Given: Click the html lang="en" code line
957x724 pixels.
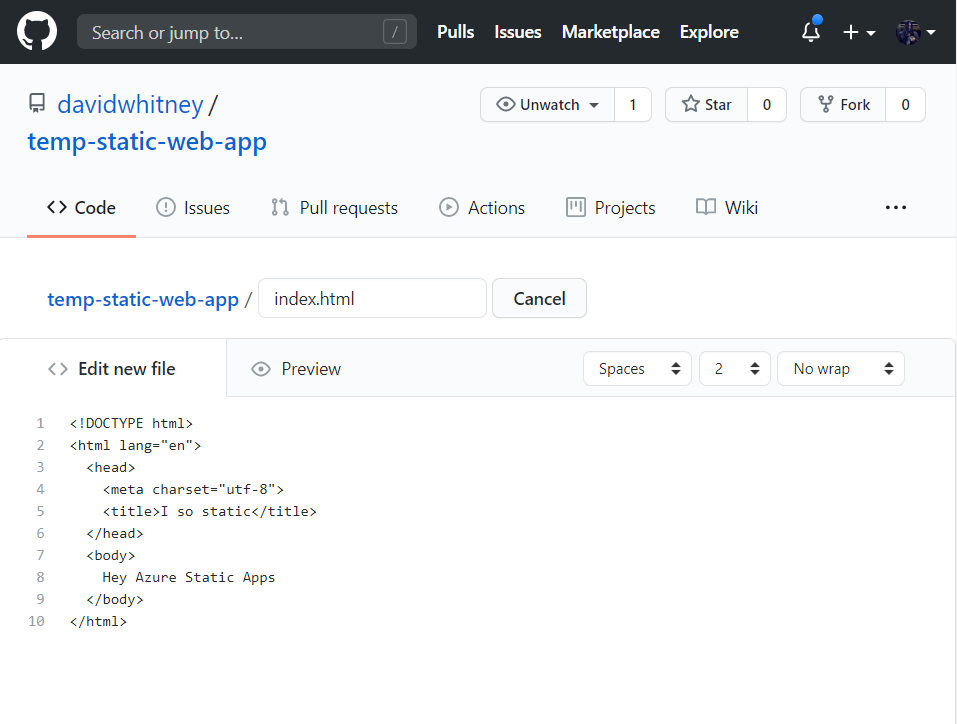Looking at the screenshot, I should [135, 445].
